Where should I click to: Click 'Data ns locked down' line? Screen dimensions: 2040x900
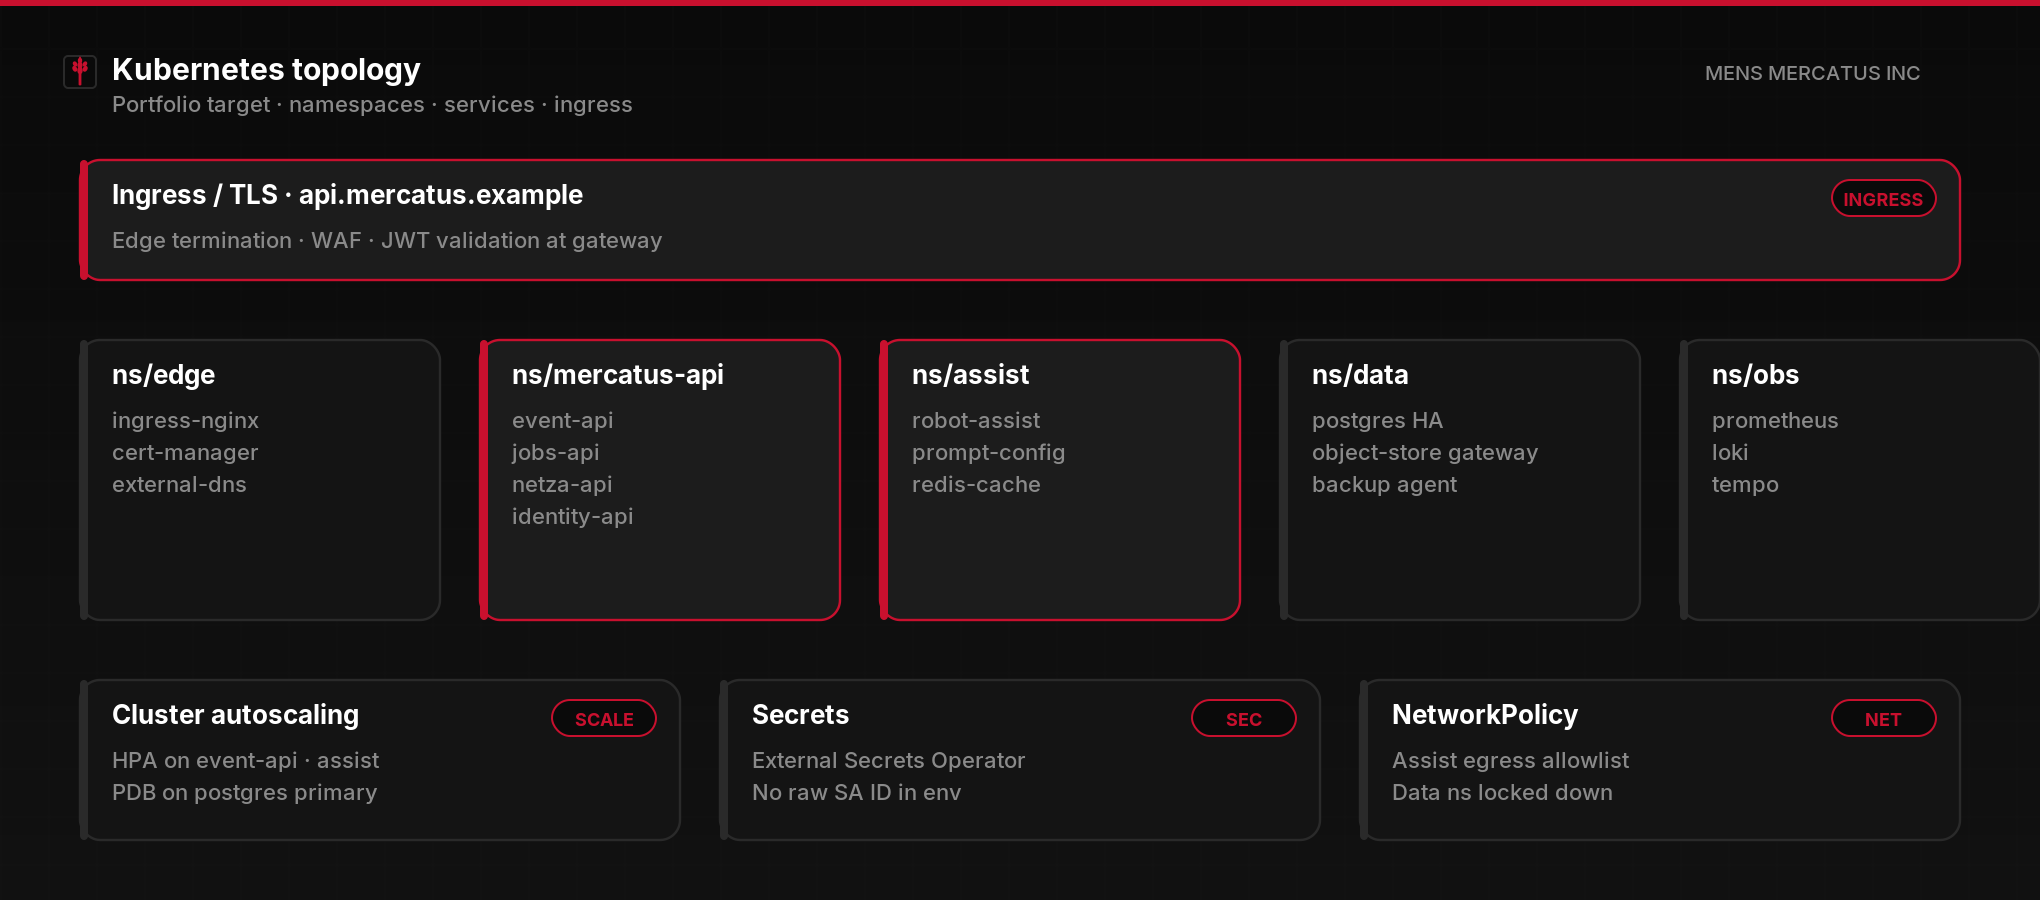[1502, 793]
